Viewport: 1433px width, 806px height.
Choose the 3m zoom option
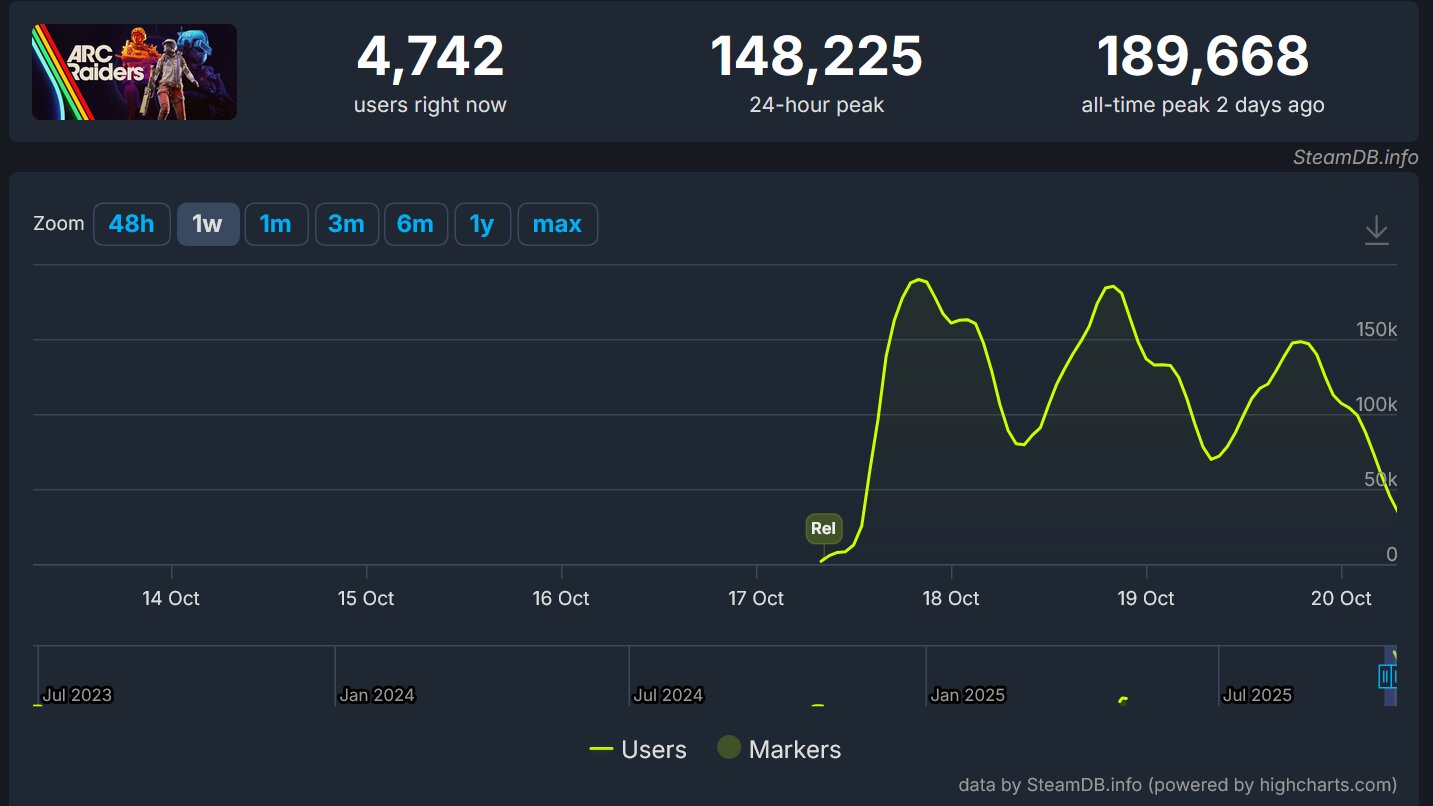click(x=346, y=224)
